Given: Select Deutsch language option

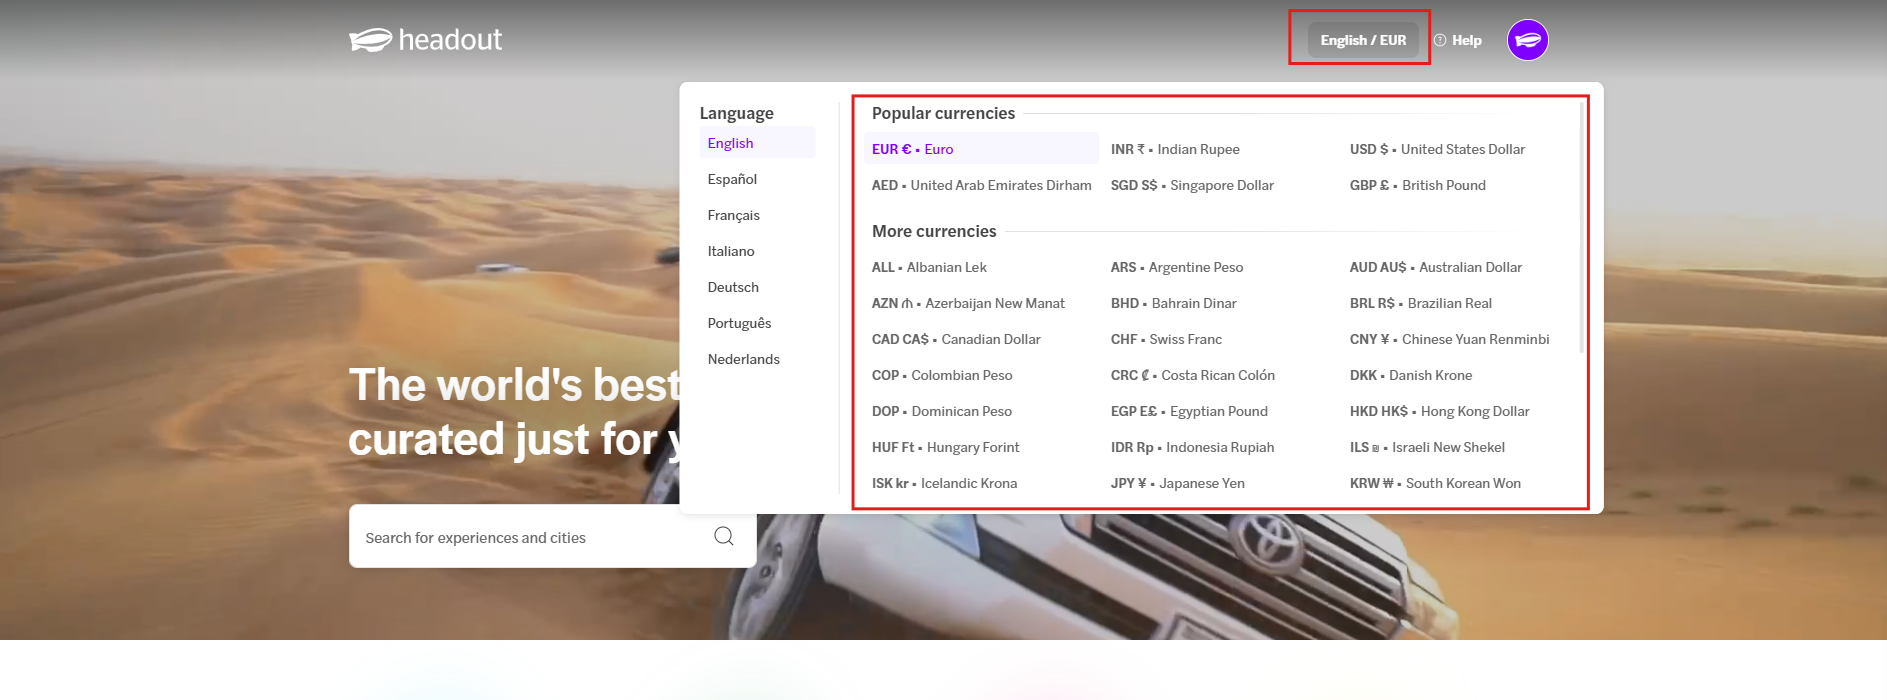Looking at the screenshot, I should coord(733,287).
